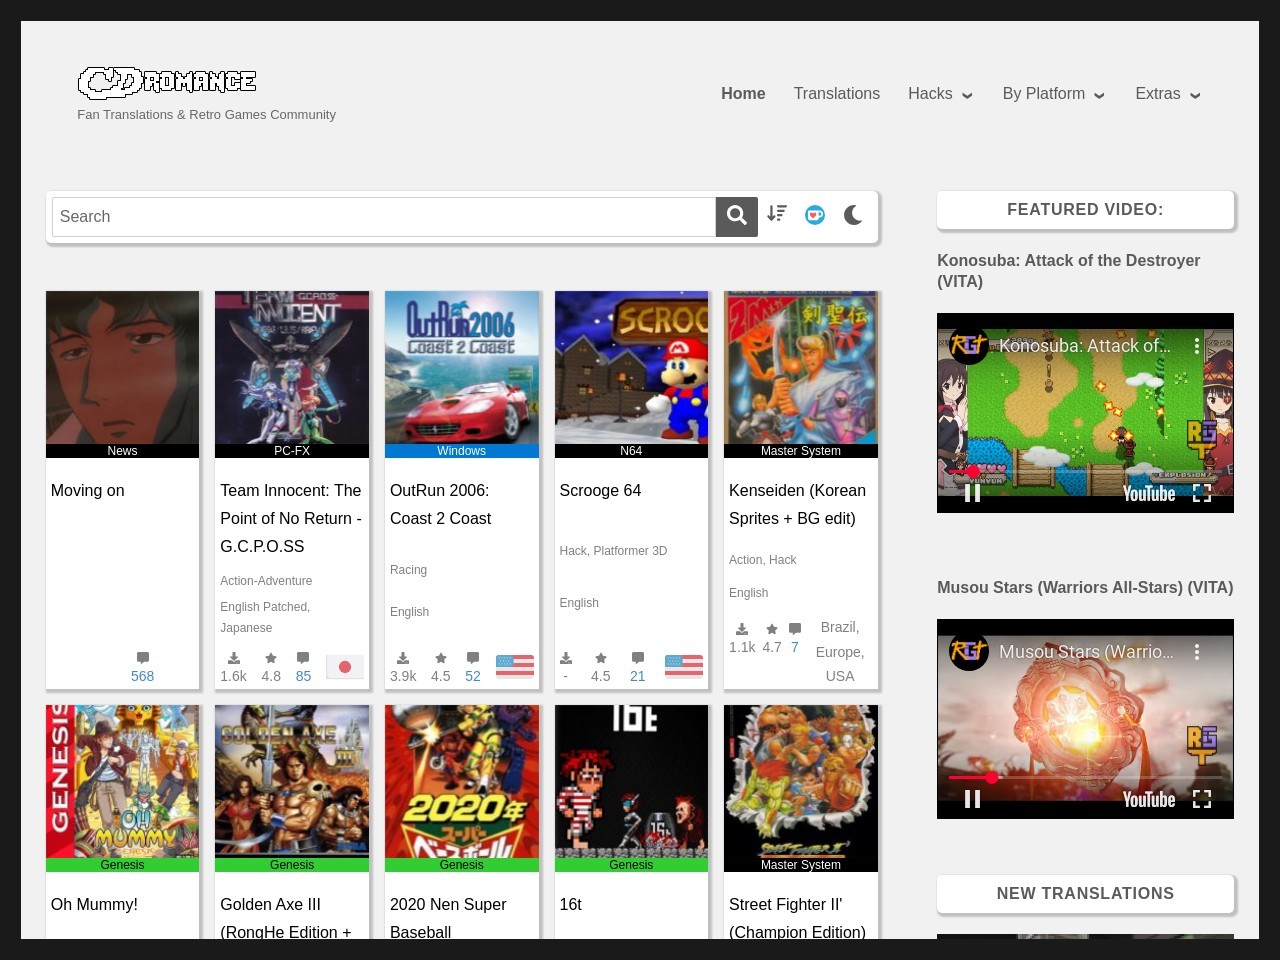Click download icon on Kenseiden card
Image resolution: width=1280 pixels, height=960 pixels.
(x=742, y=629)
